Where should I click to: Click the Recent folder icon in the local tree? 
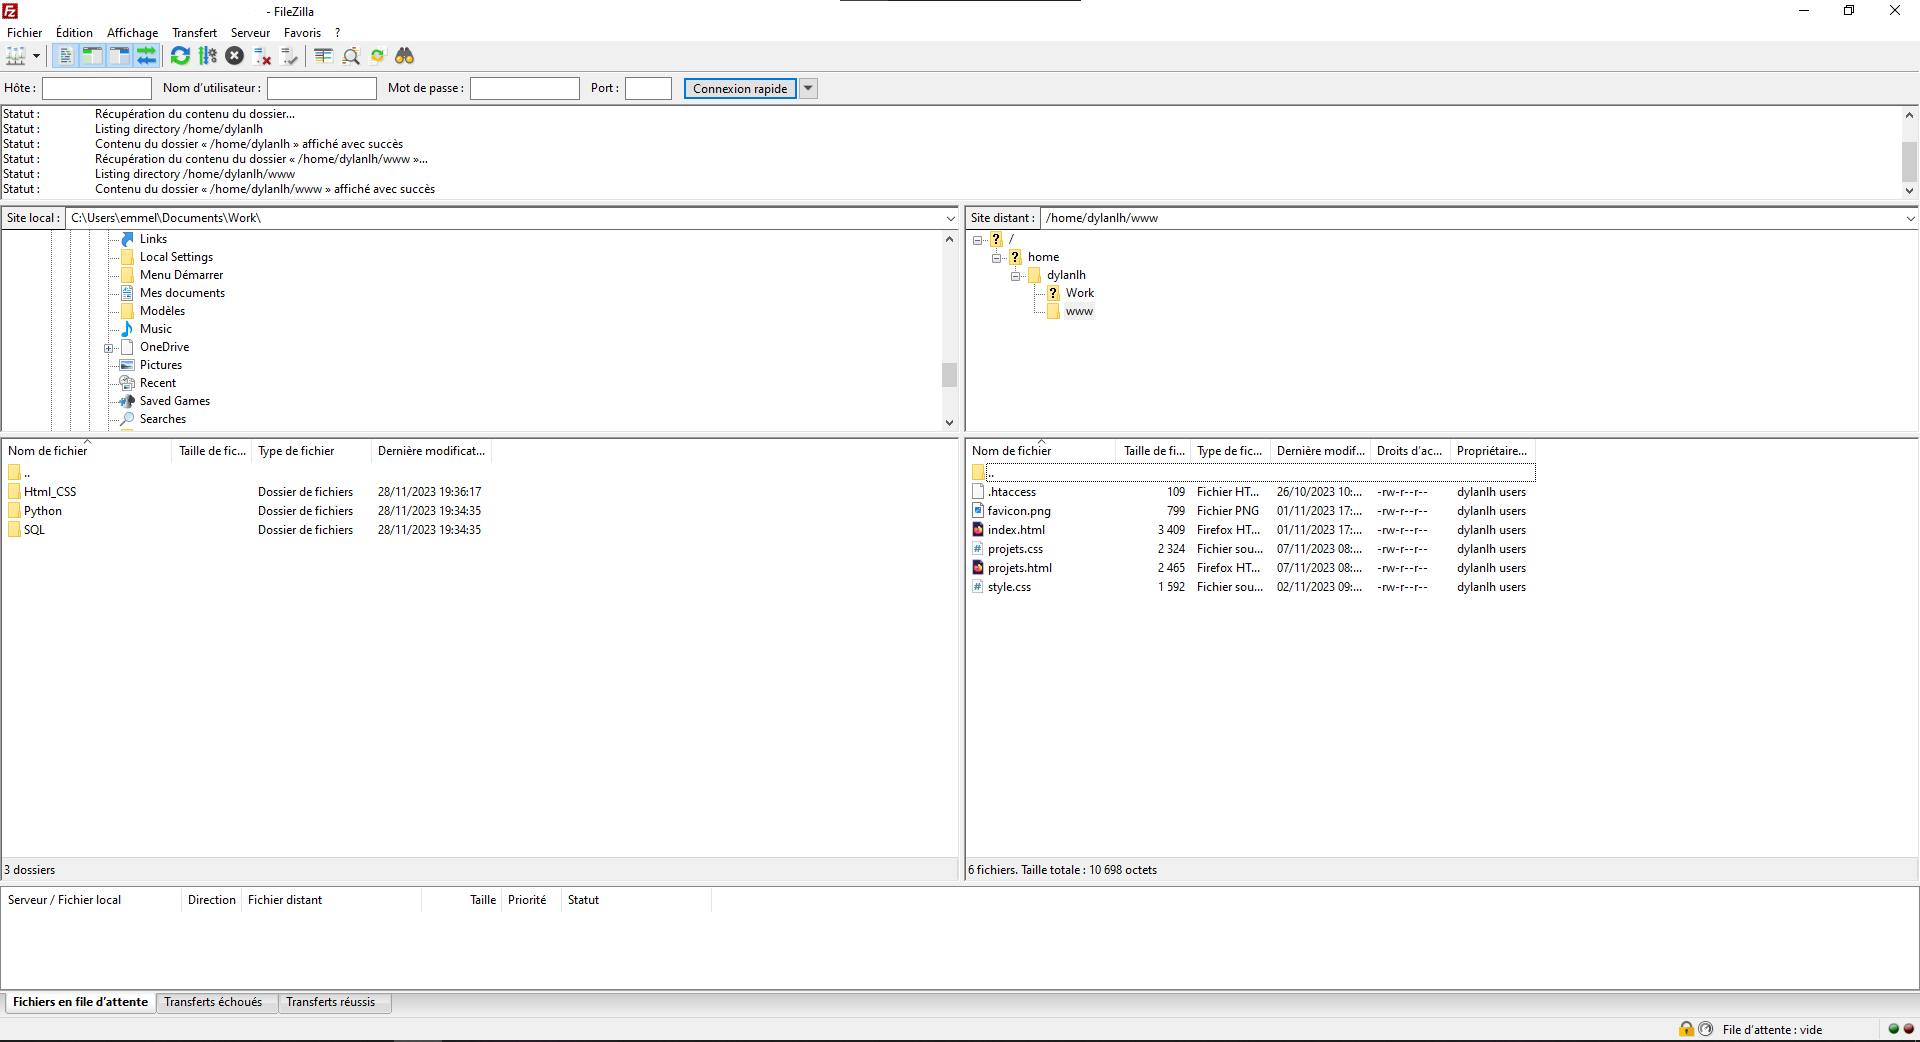point(127,383)
